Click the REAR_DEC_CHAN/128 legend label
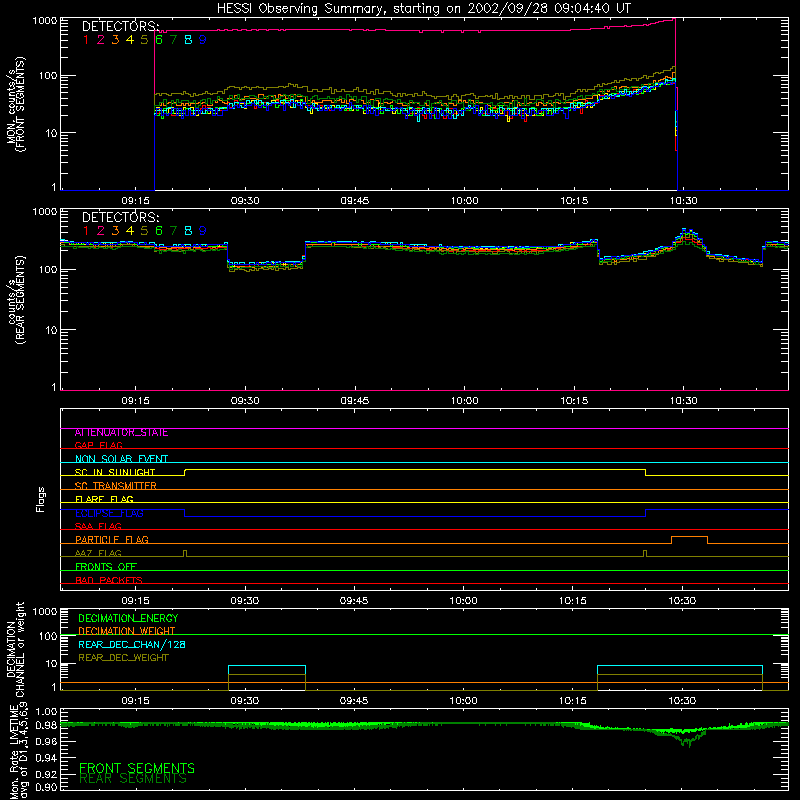Viewport: 800px width, 800px height. pyautogui.click(x=132, y=645)
